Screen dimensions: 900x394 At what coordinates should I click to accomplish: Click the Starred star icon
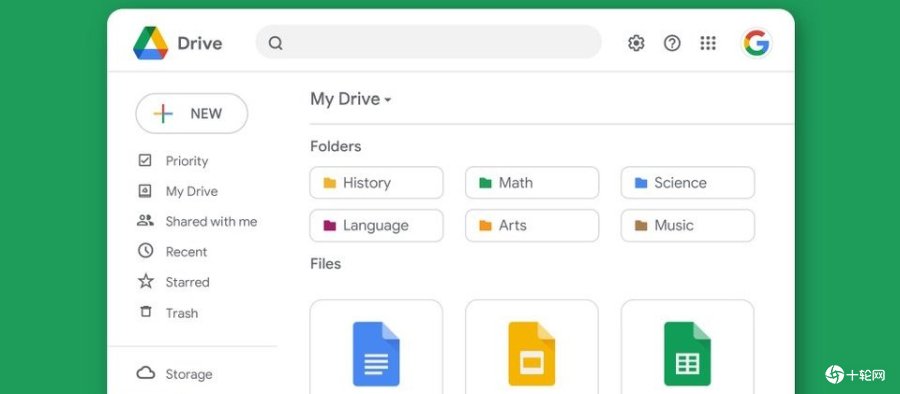[146, 281]
